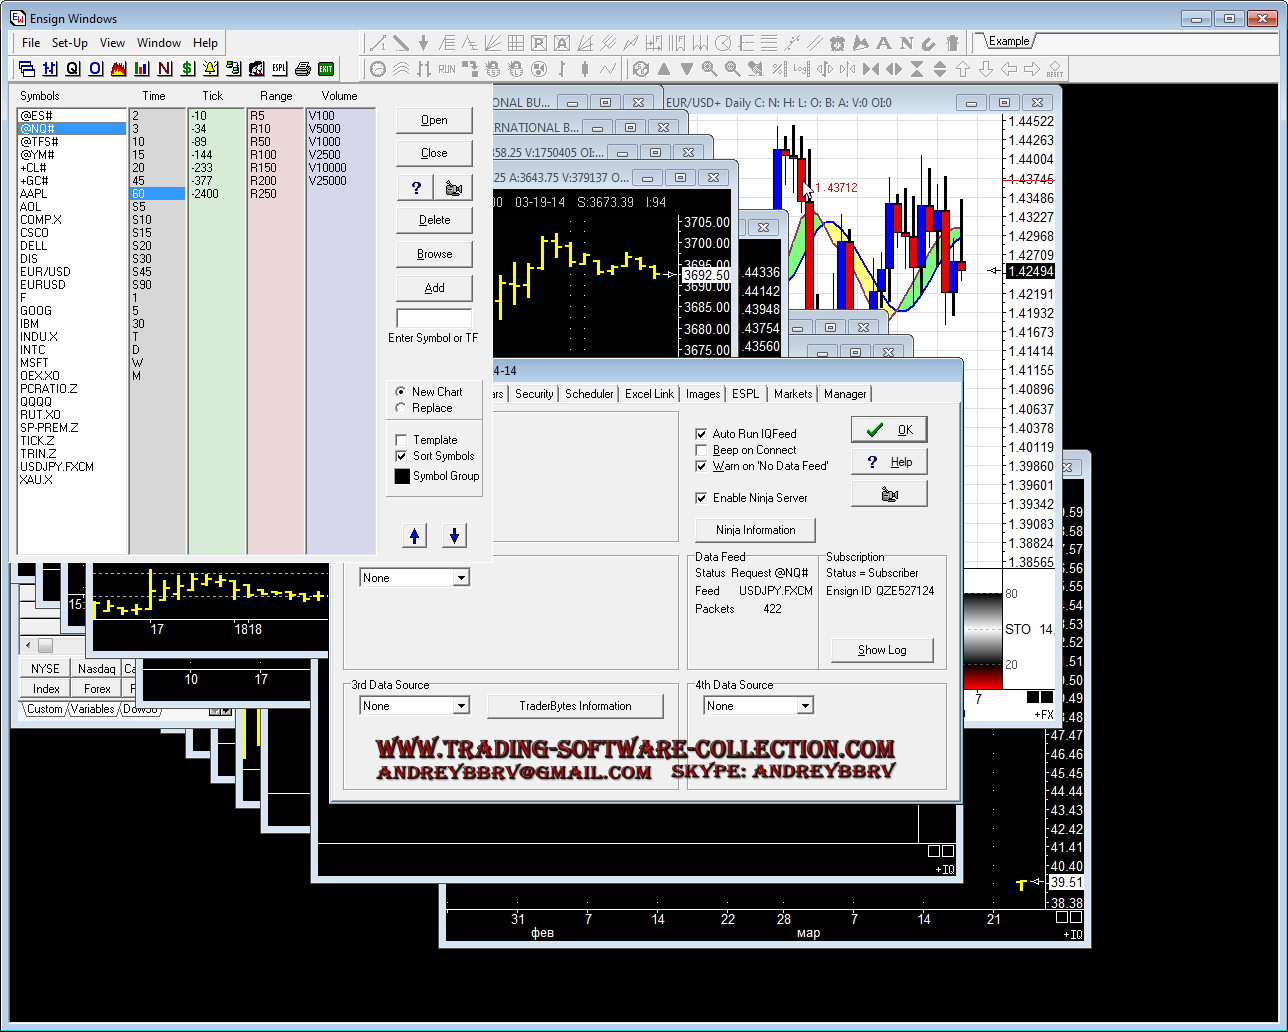Select the Replace radio button
The image size is (1288, 1032).
[402, 408]
